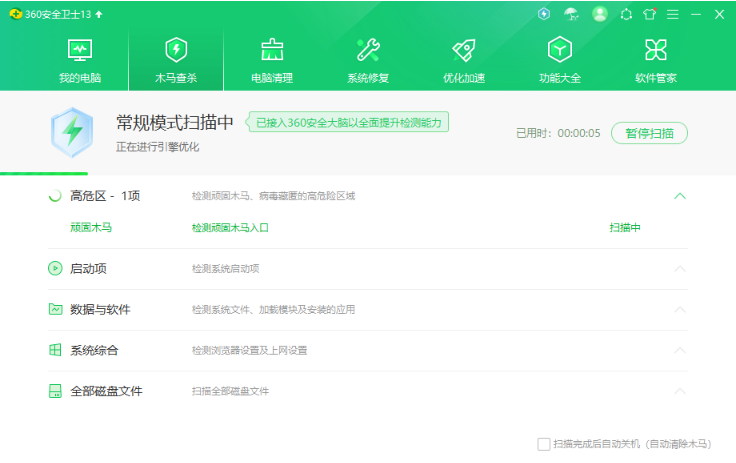Screen dimensions: 736x463
Task: Expand the 全部磁盘文件 section chevron
Action: pos(680,391)
